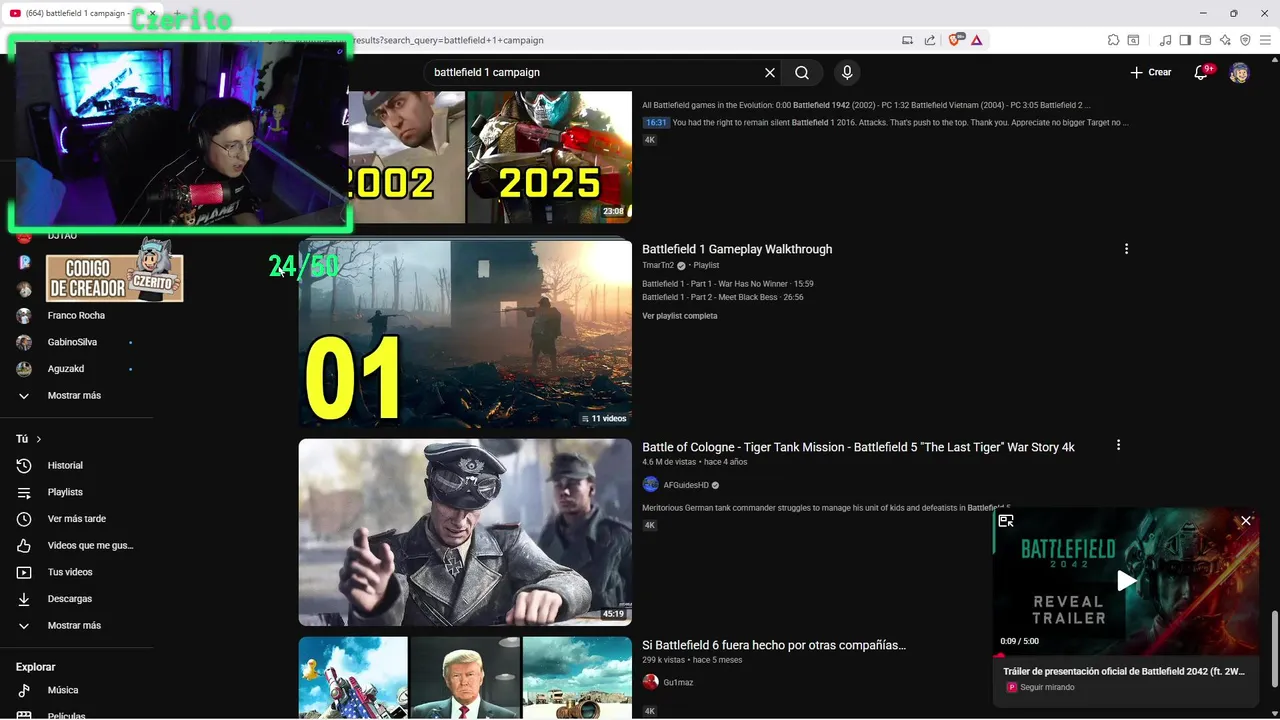
Task: Open the Brave VPN shield icon
Action: (1245, 40)
